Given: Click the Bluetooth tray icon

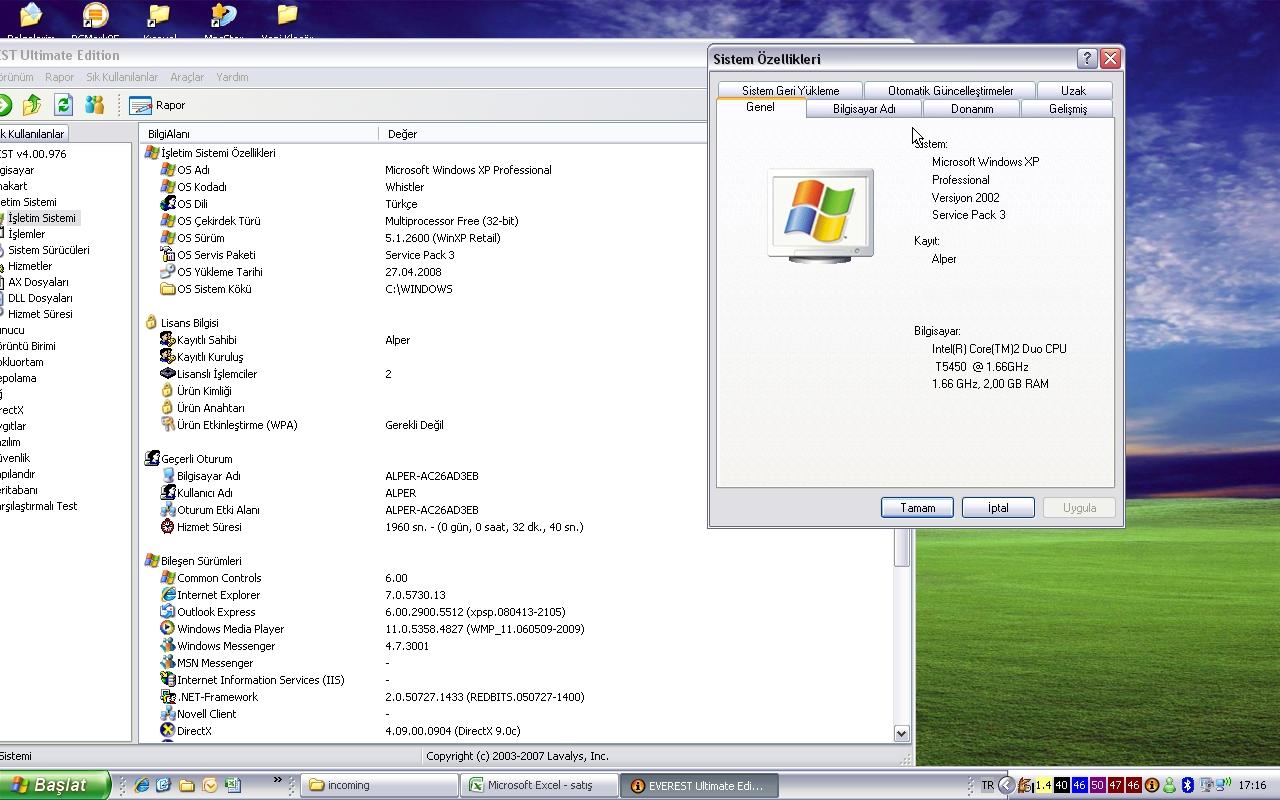Looking at the screenshot, I should tap(1187, 785).
